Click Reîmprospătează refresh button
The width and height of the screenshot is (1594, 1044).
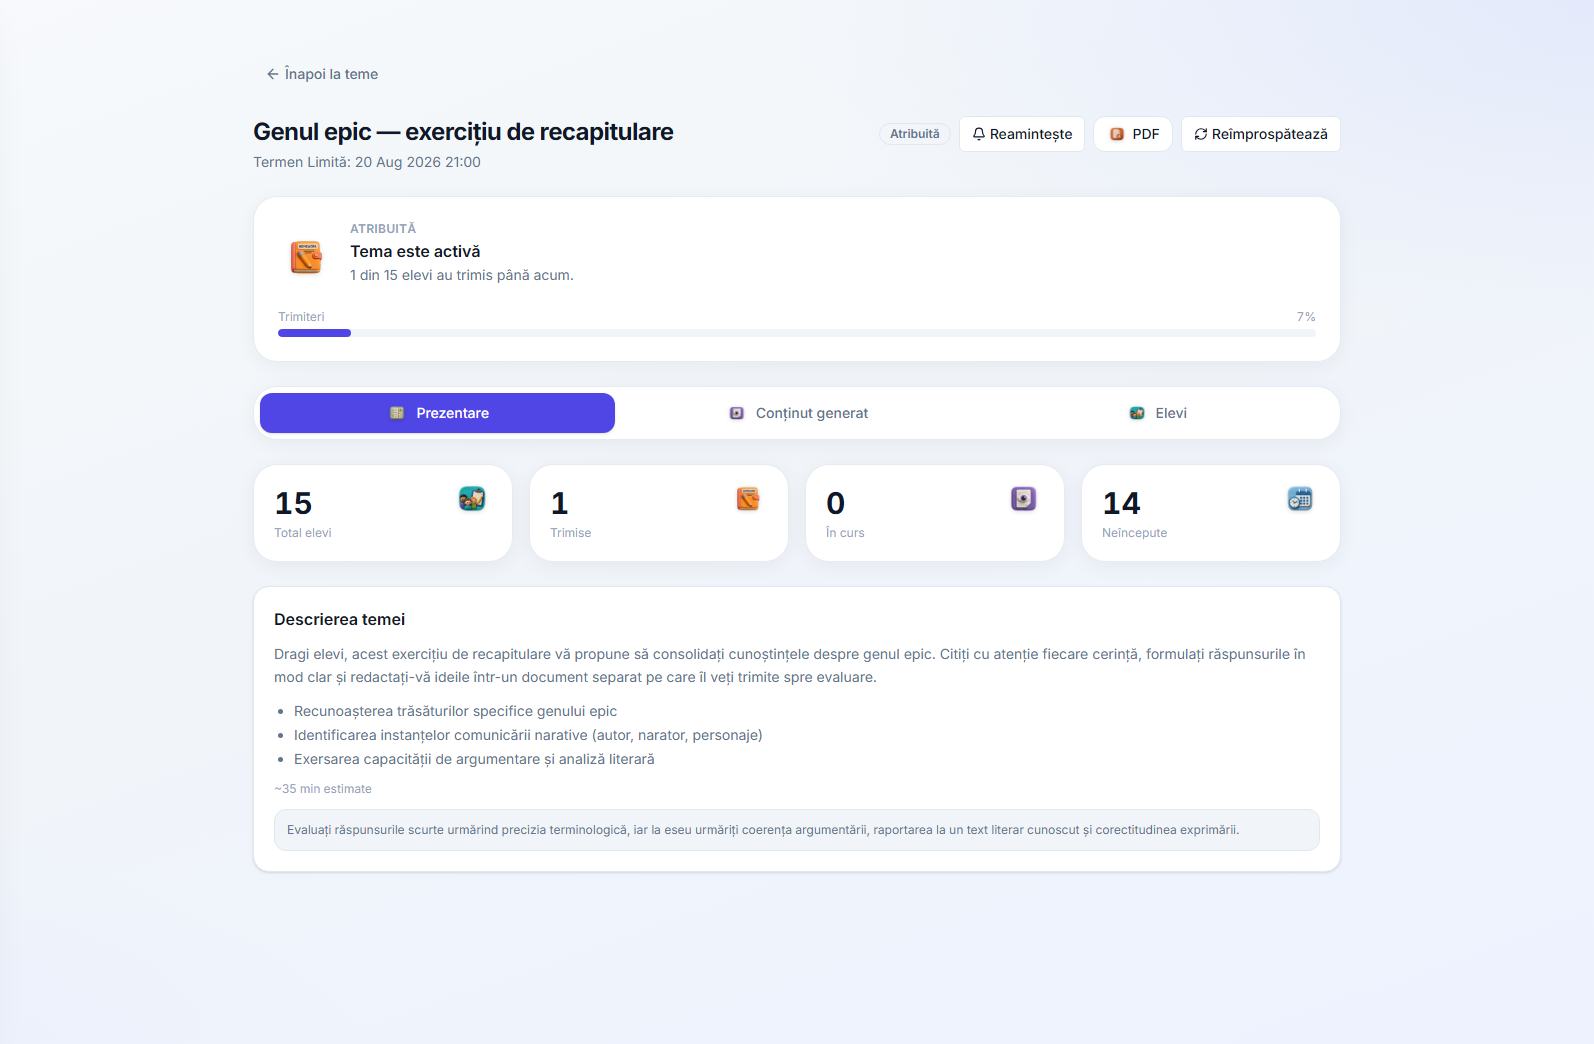1260,134
